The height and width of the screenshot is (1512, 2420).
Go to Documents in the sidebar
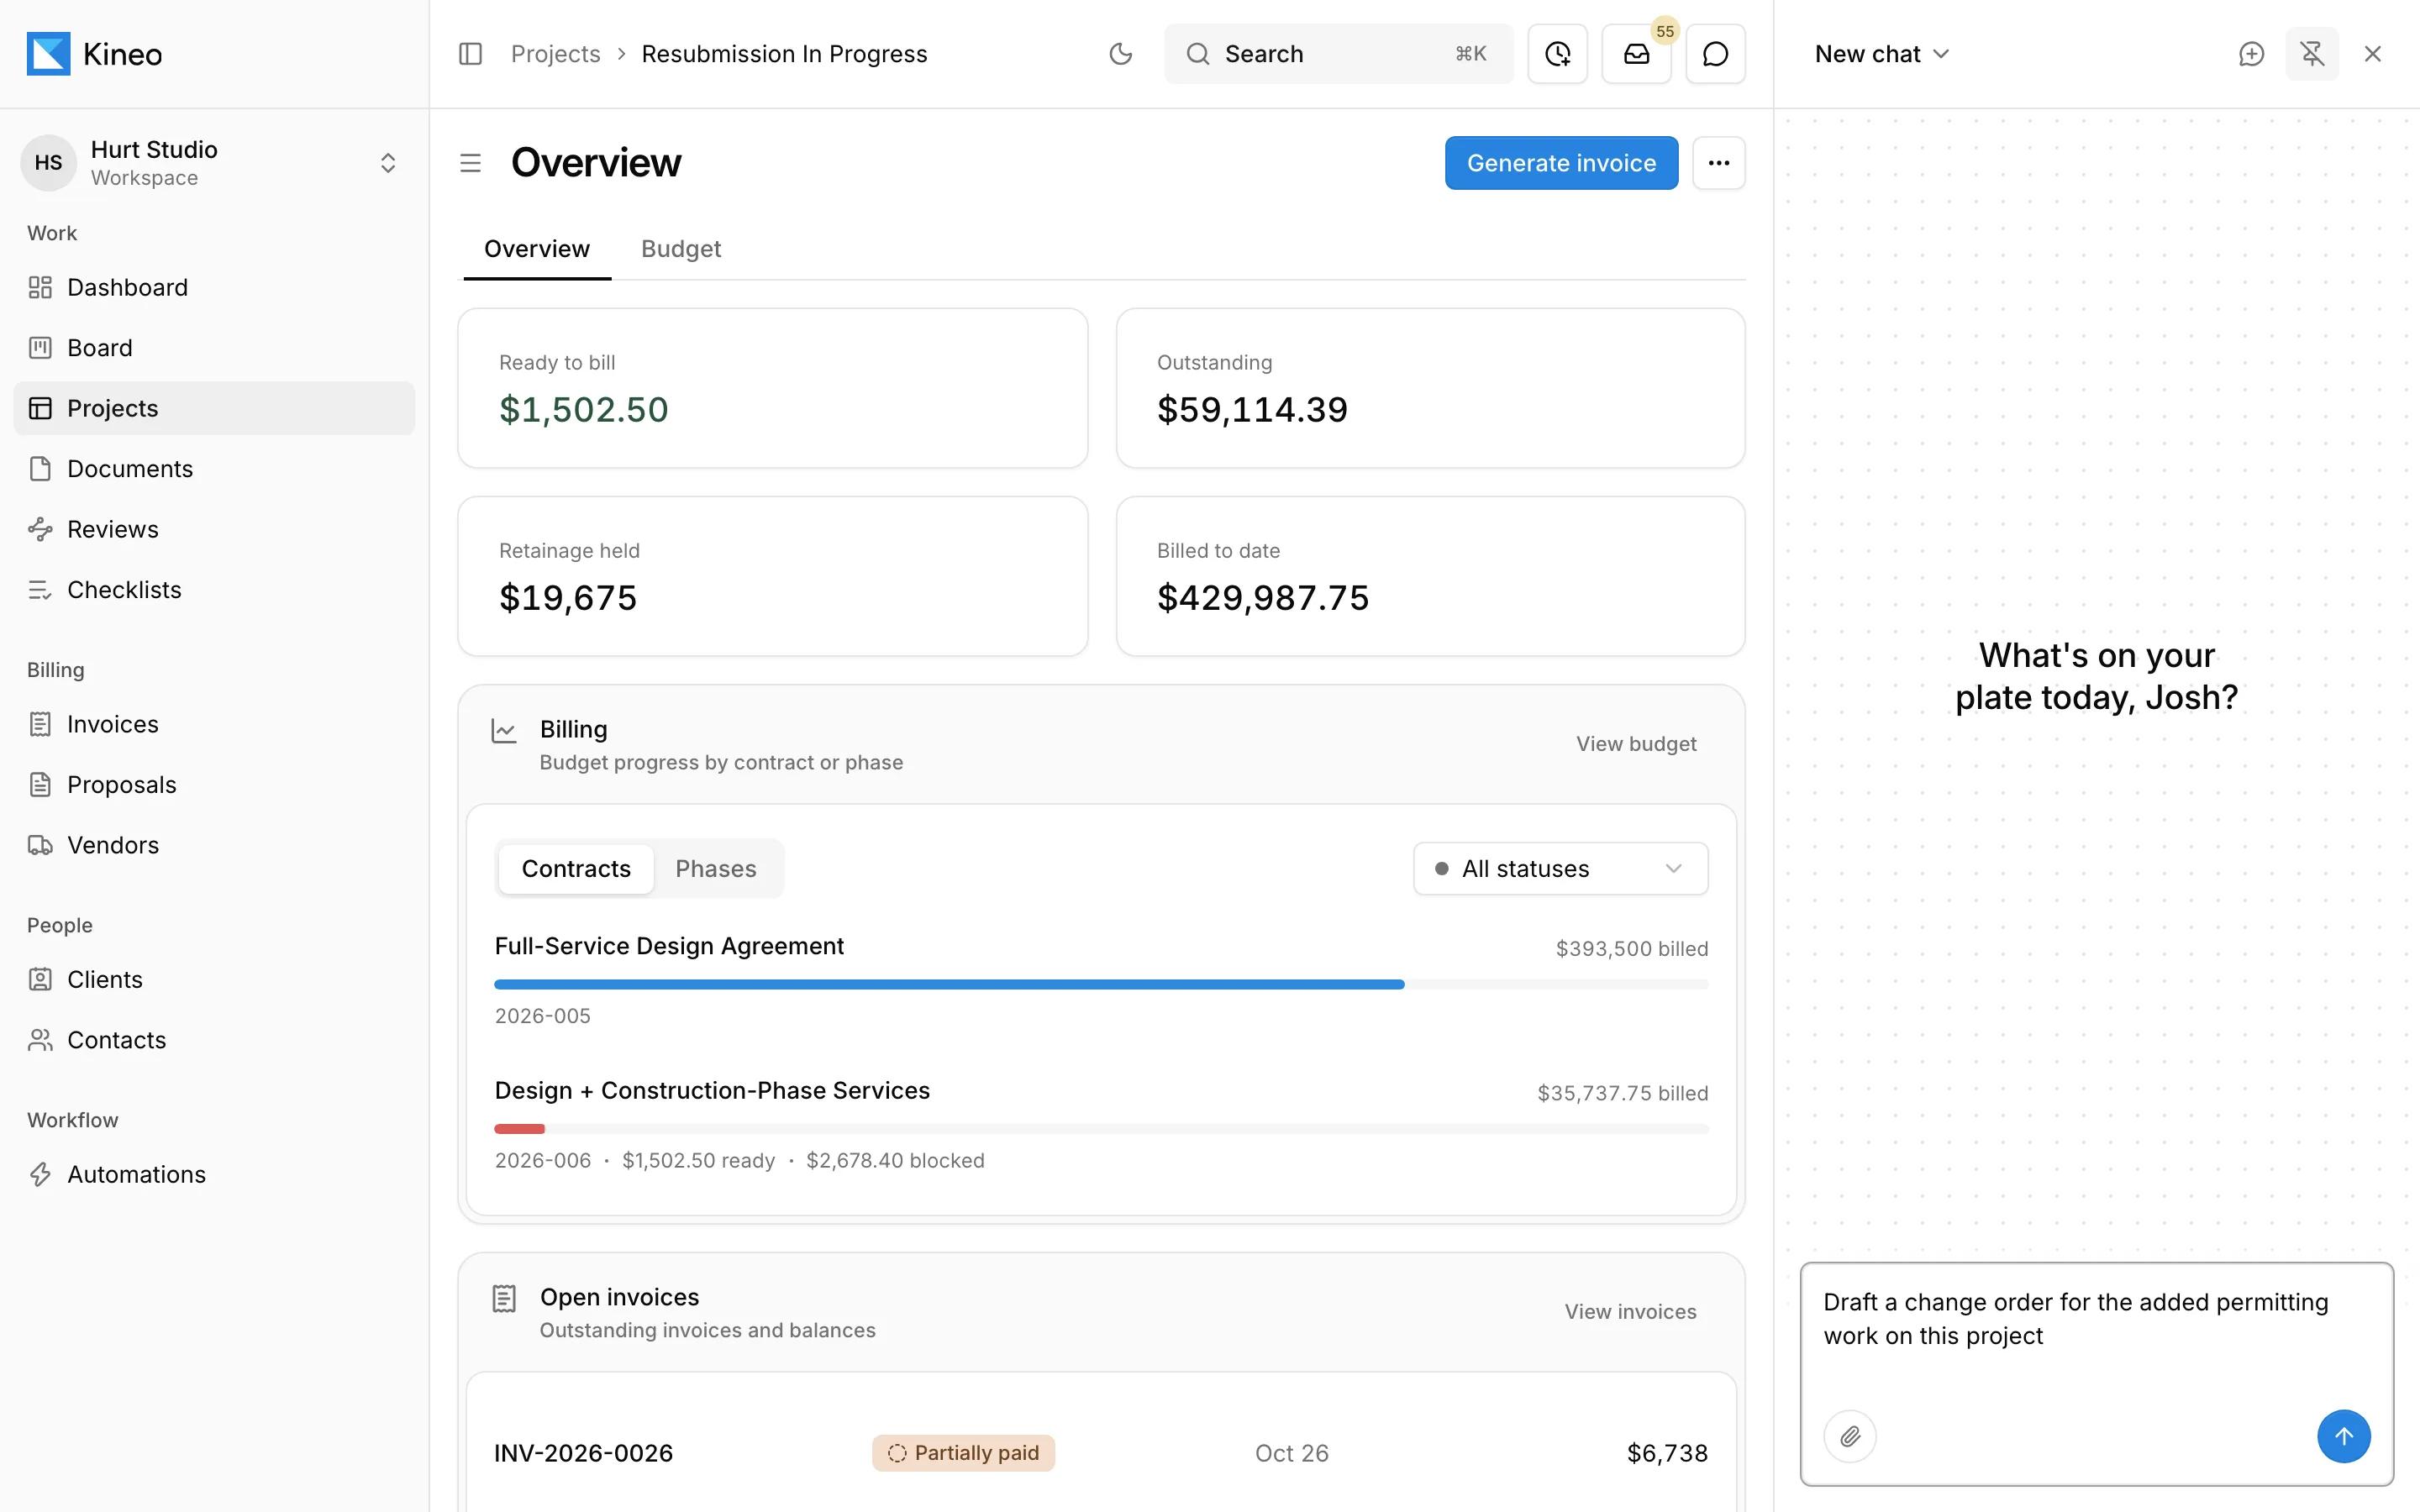click(214, 469)
